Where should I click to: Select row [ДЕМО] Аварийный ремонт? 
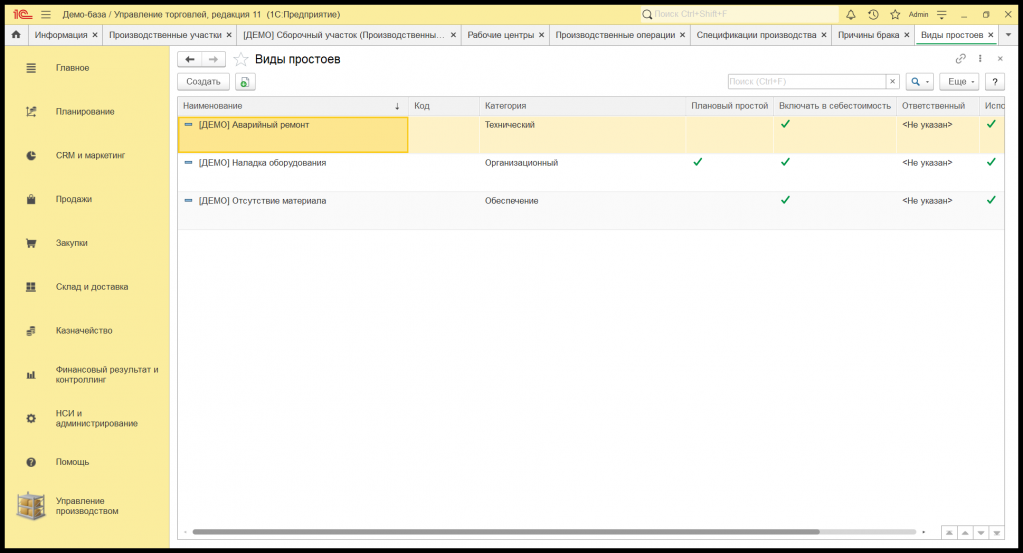pos(590,134)
